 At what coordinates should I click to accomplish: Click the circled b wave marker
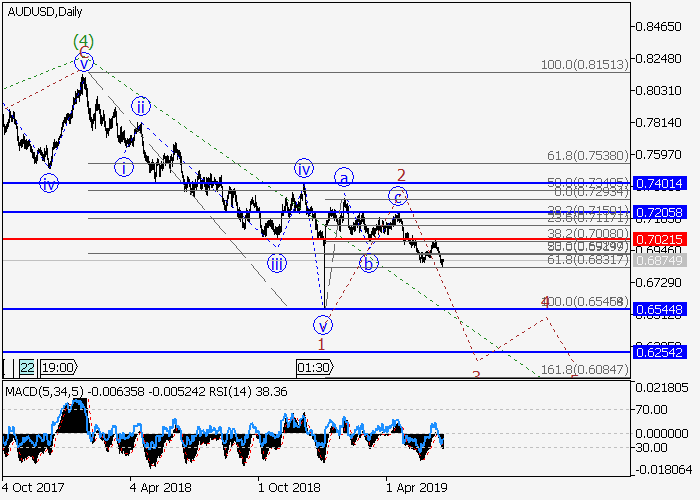(x=369, y=264)
